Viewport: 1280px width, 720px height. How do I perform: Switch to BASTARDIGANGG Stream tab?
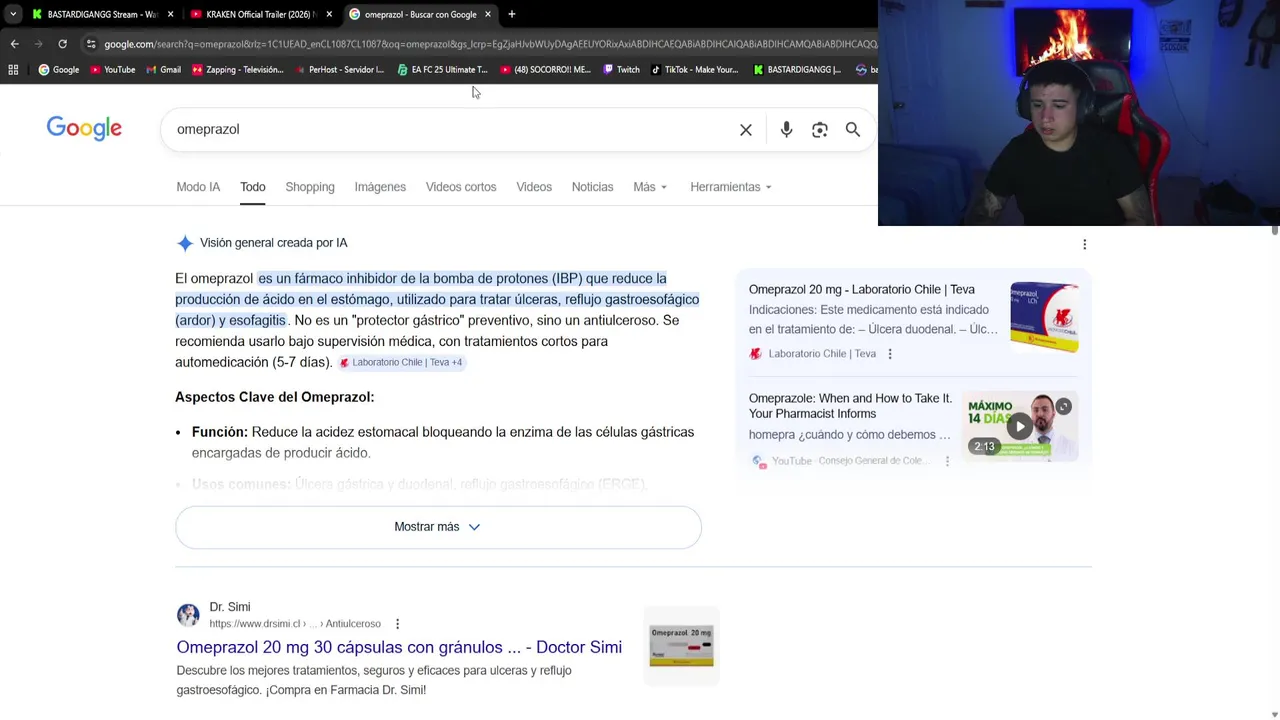101,14
